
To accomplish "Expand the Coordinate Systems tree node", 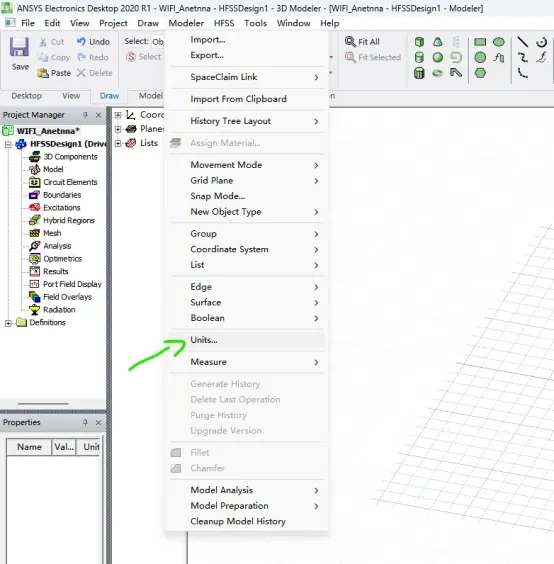I will (118, 115).
